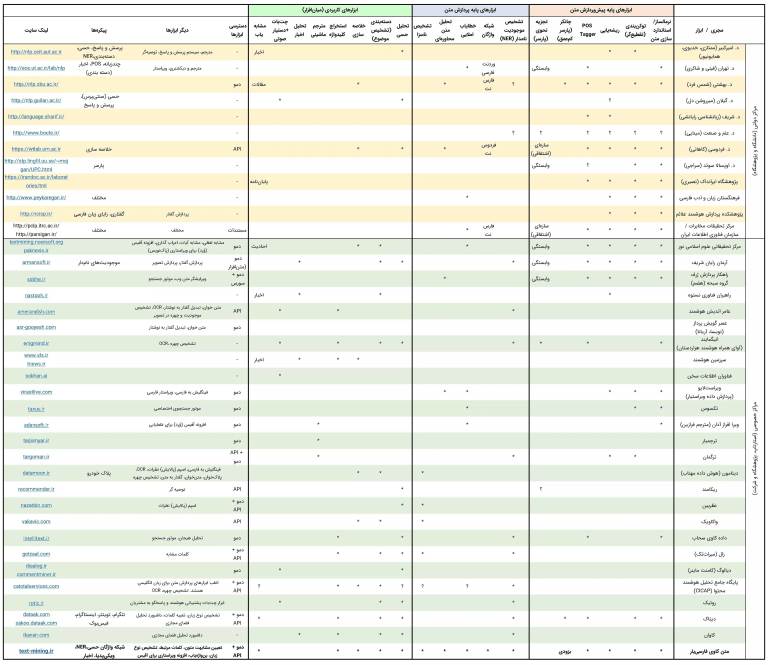The height and width of the screenshot is (665, 768).
Task: Open the www.peykaregan.ir link
Action: coord(36,198)
